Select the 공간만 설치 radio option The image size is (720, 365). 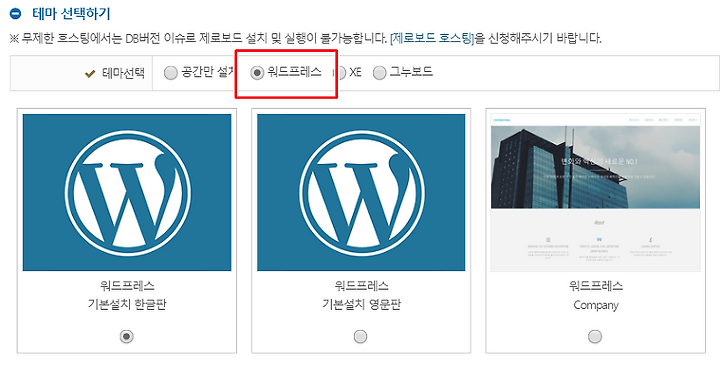(x=170, y=73)
